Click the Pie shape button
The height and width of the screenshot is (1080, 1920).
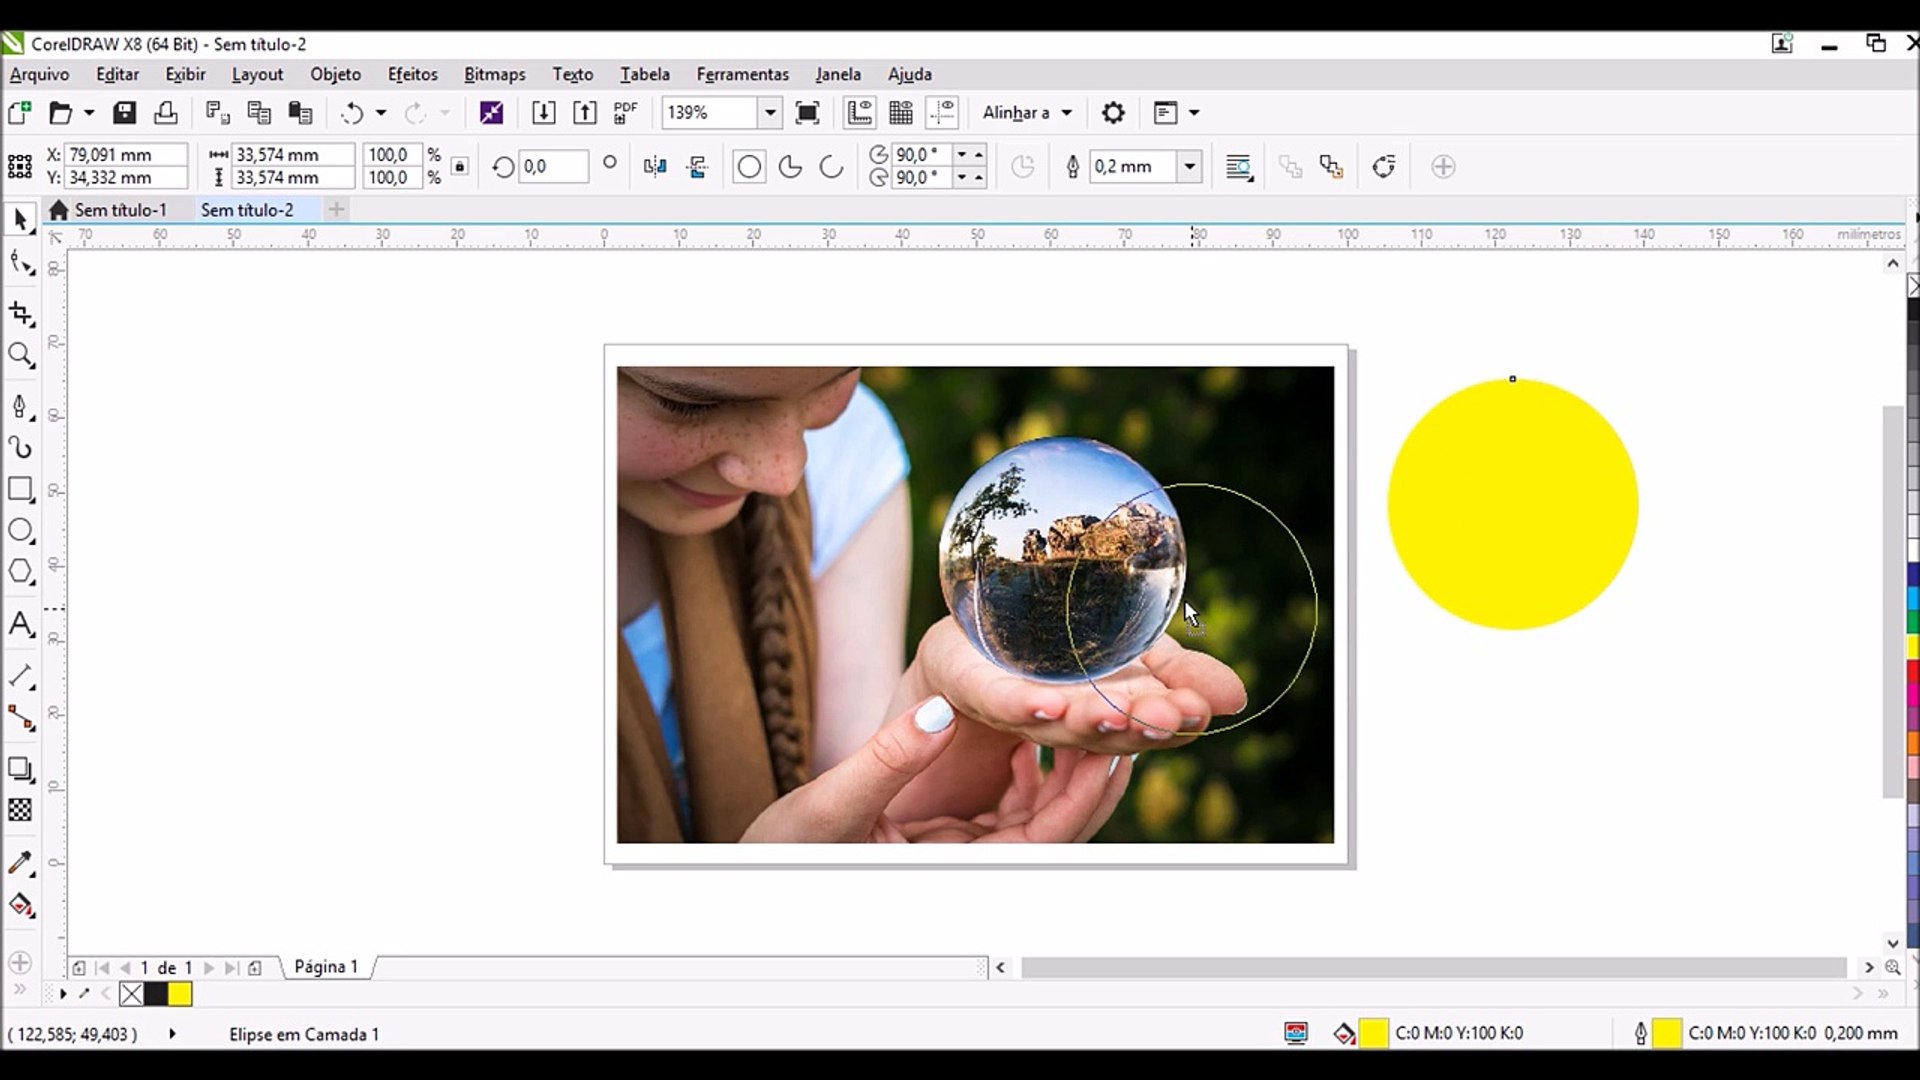pyautogui.click(x=790, y=167)
